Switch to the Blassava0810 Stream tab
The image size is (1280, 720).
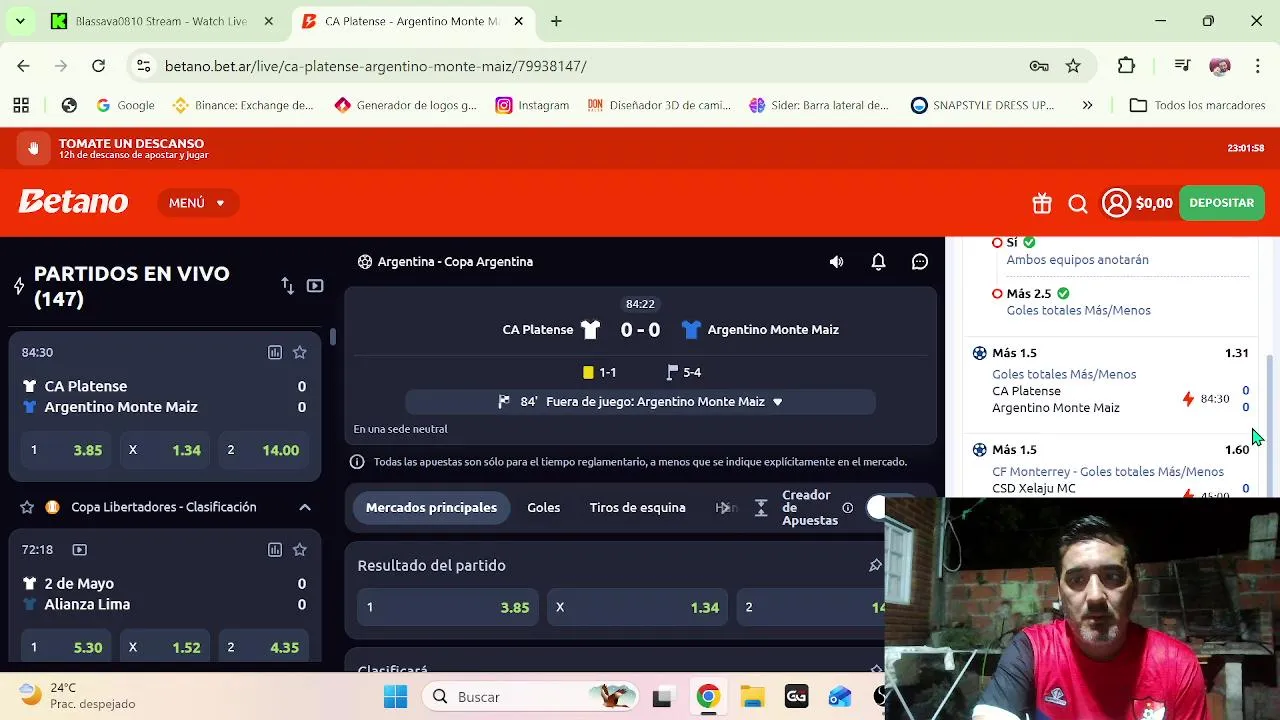(x=160, y=21)
